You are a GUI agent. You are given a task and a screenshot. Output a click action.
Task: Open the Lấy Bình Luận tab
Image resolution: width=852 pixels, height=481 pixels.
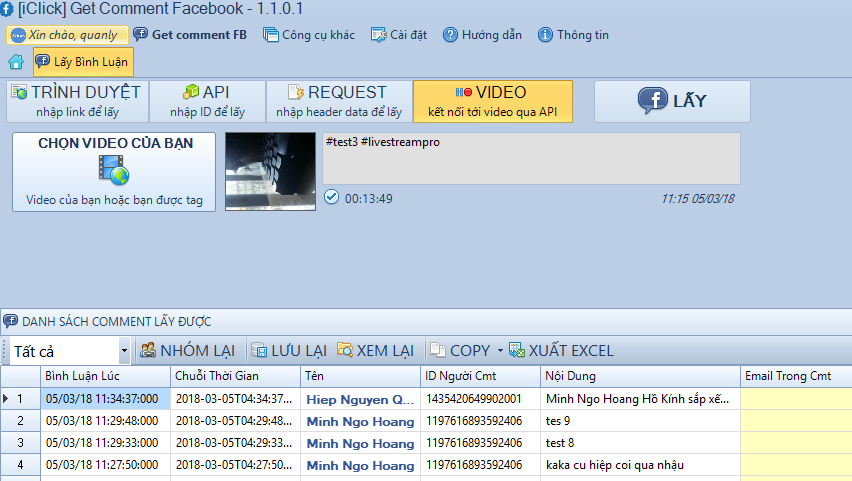pos(83,62)
